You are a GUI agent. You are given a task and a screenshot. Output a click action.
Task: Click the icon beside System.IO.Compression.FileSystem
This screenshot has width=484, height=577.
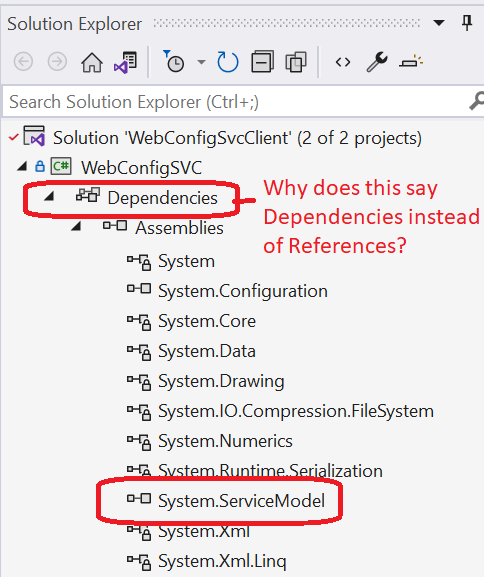pos(139,413)
